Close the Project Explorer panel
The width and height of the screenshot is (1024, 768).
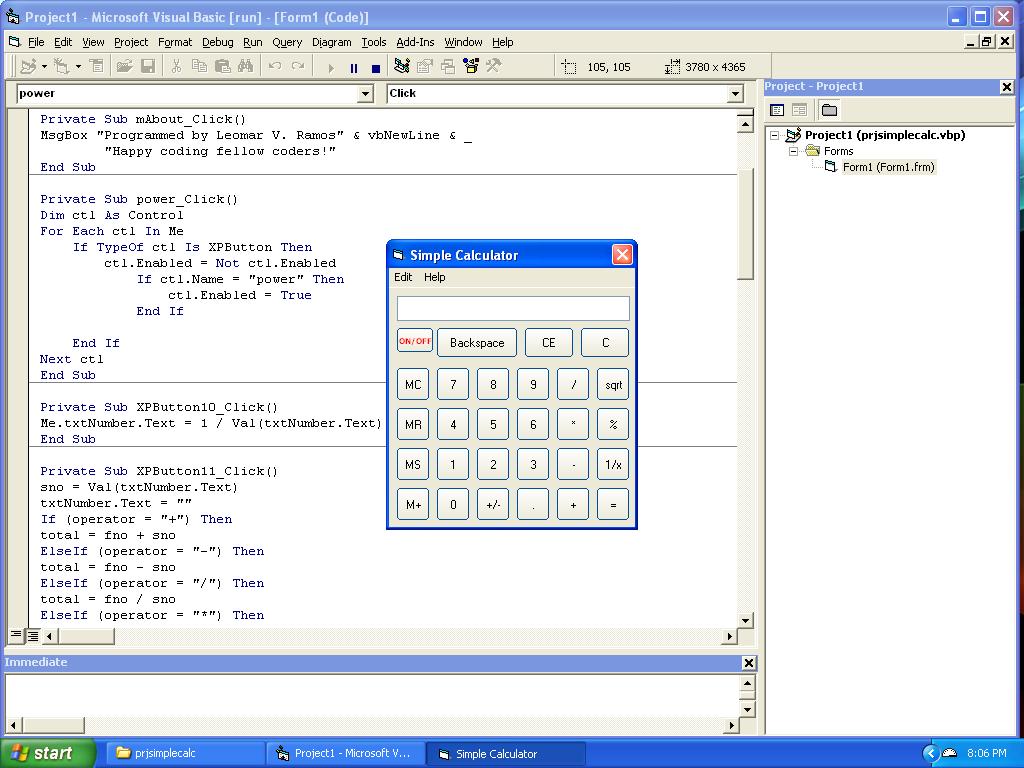1006,86
